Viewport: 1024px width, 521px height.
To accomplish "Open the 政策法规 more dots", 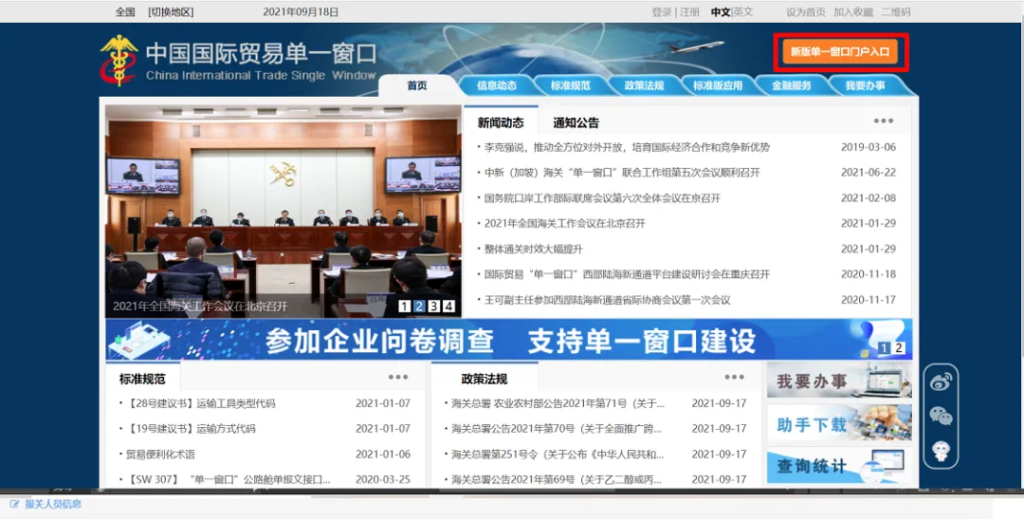I will tap(734, 377).
